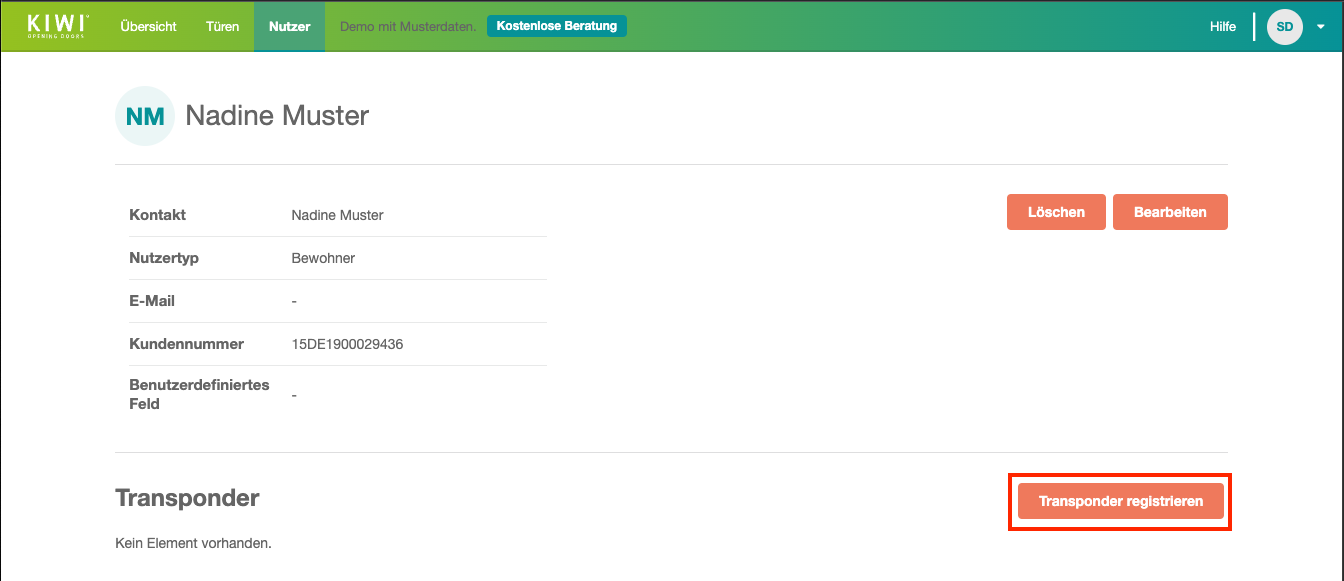
Task: Open the SD account avatar
Action: click(1284, 27)
